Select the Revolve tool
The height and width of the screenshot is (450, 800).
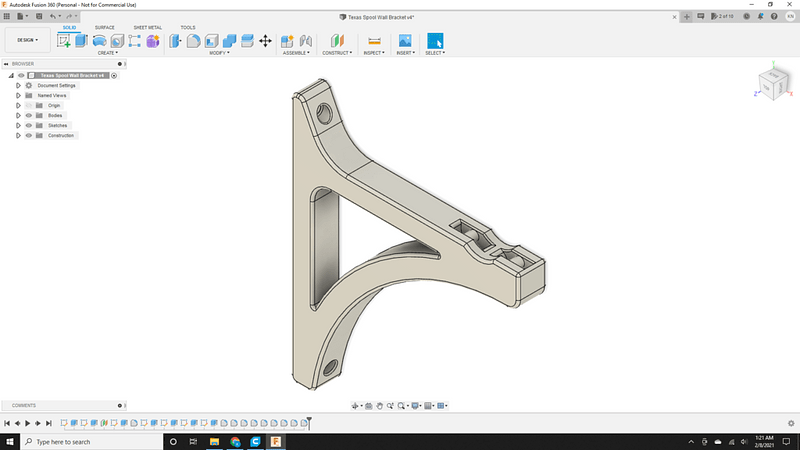[x=99, y=41]
